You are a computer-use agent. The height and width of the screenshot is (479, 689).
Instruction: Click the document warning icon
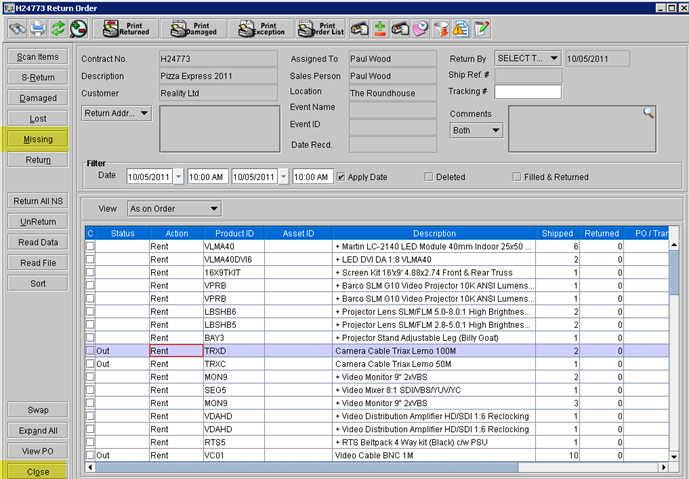point(460,29)
